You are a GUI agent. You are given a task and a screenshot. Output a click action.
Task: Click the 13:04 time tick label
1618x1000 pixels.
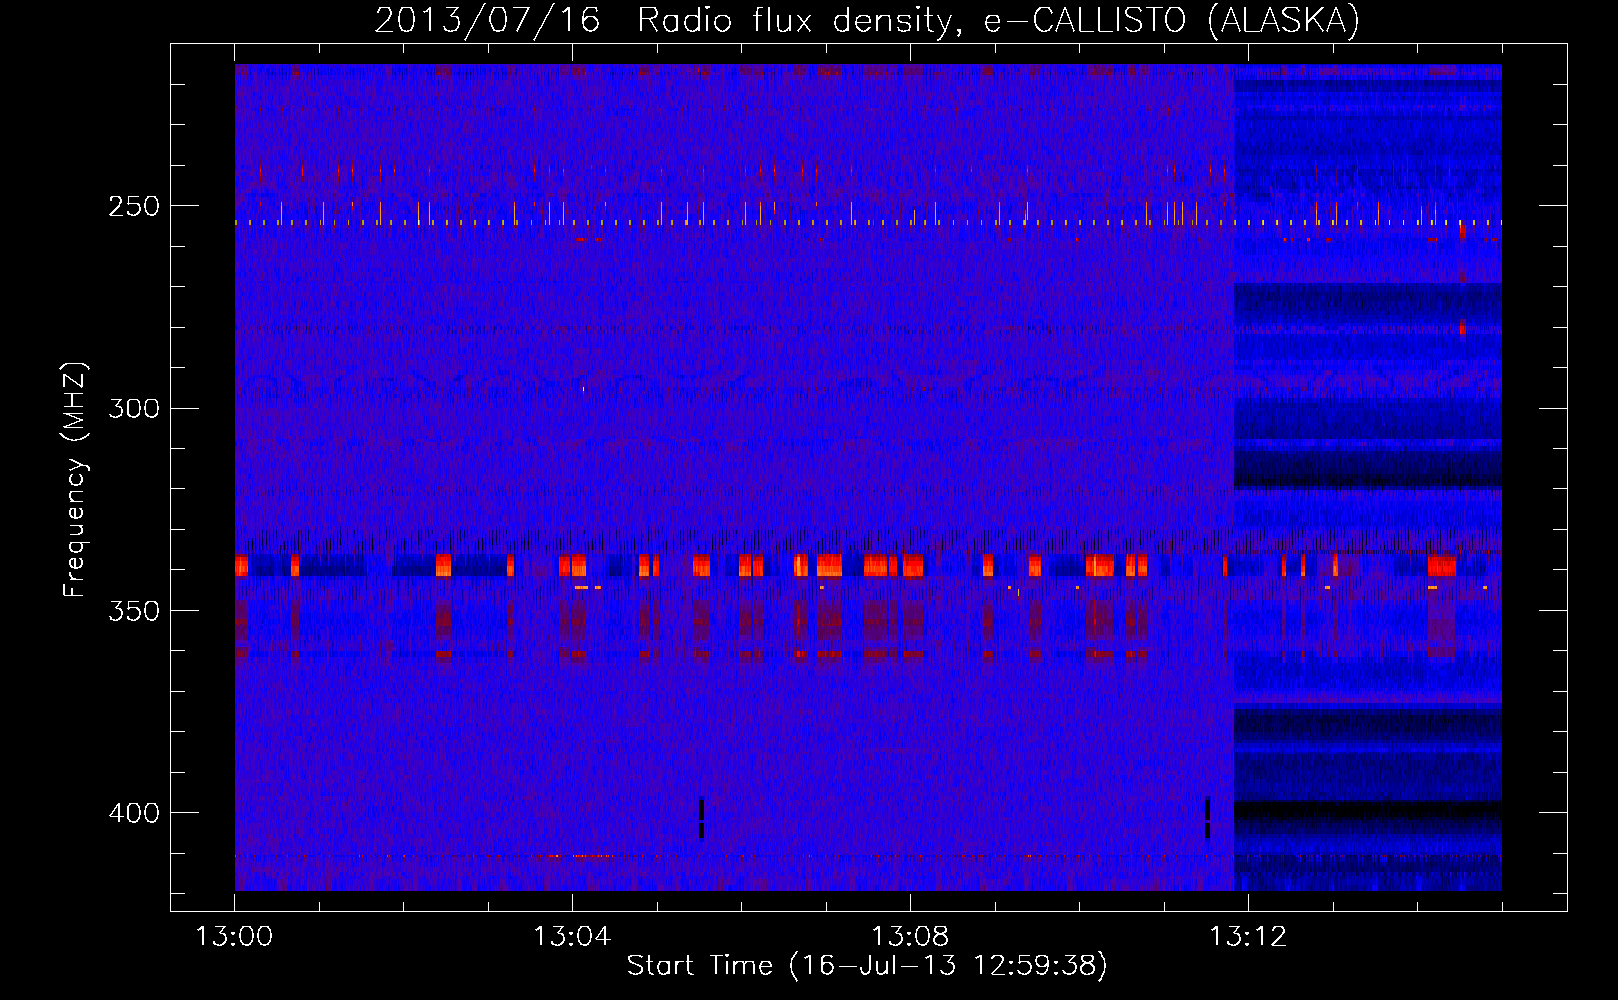[x=572, y=937]
